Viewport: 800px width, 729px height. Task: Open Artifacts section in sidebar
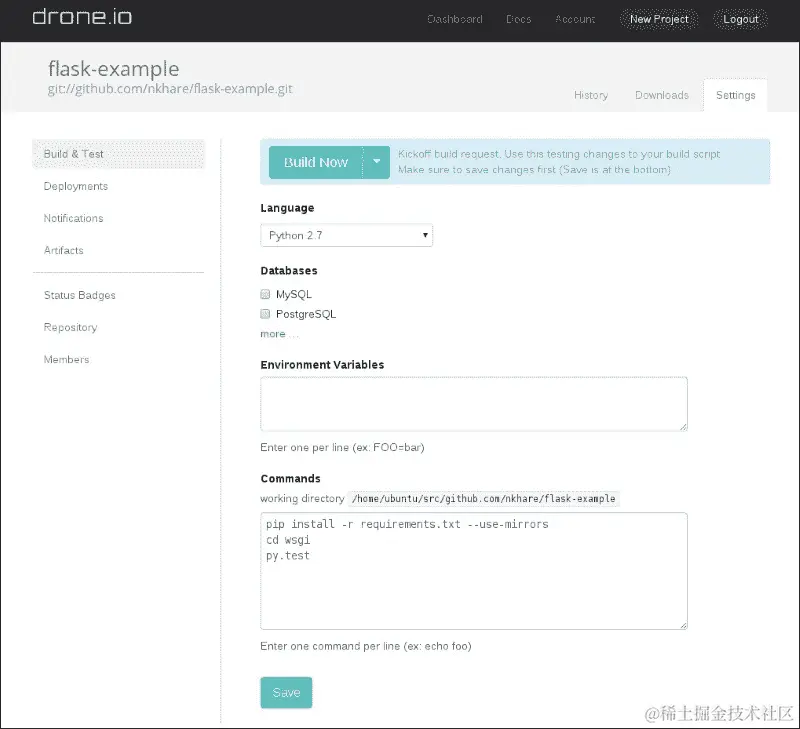click(63, 250)
